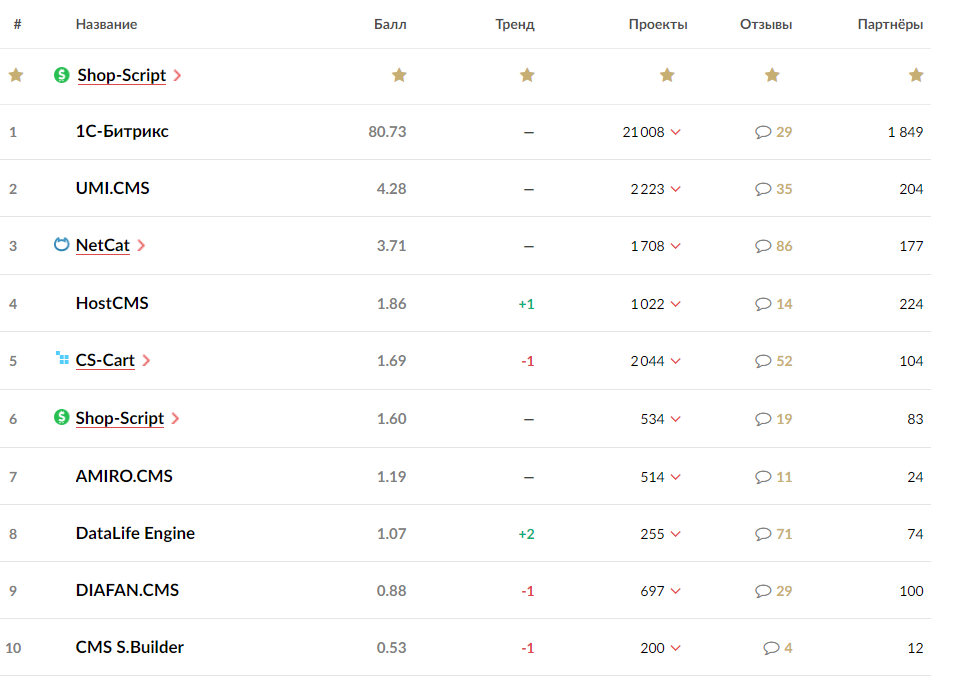Screen dimensions: 959x677
Task: Sort by the Тренд column header
Action: [x=515, y=24]
